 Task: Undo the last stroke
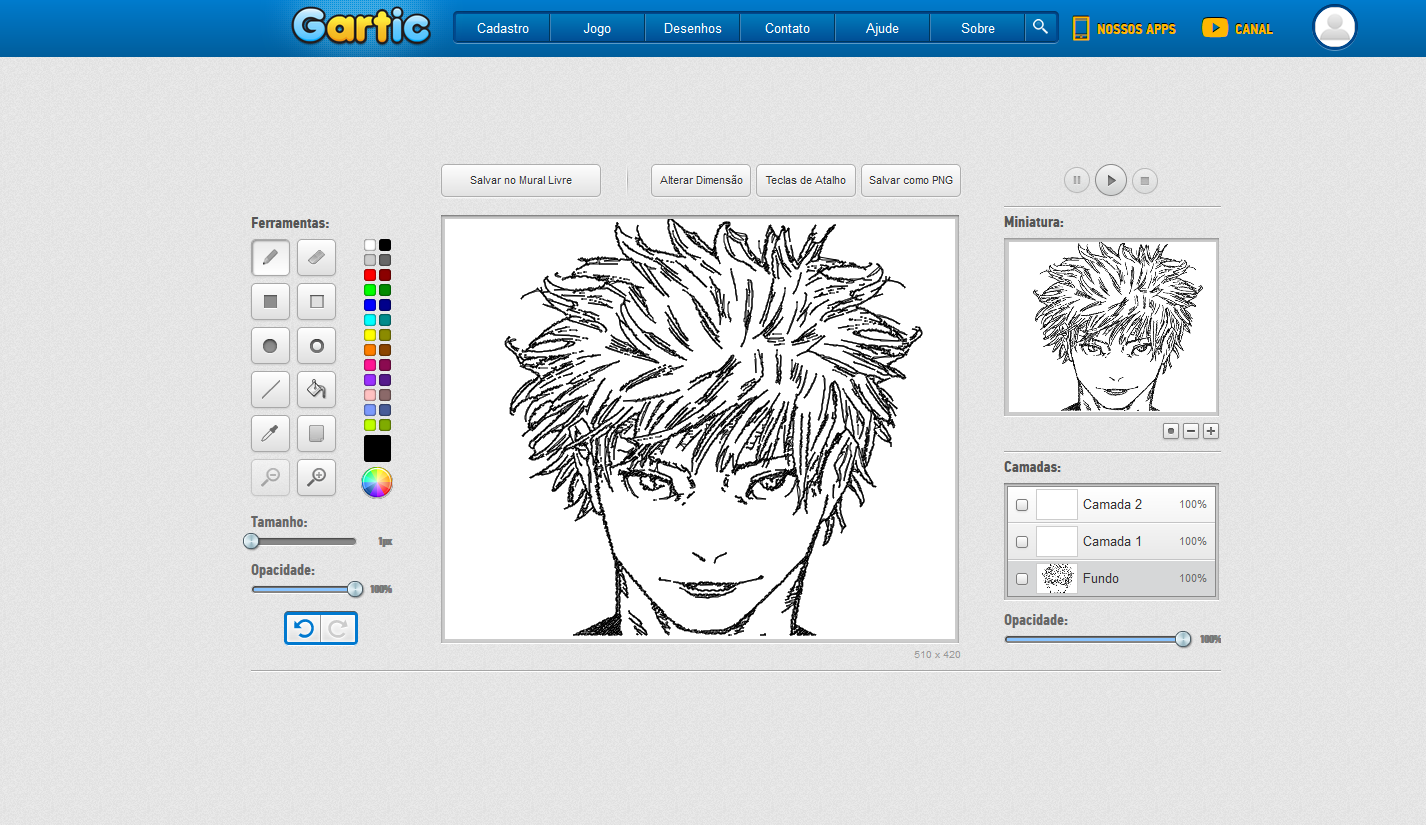tap(304, 628)
